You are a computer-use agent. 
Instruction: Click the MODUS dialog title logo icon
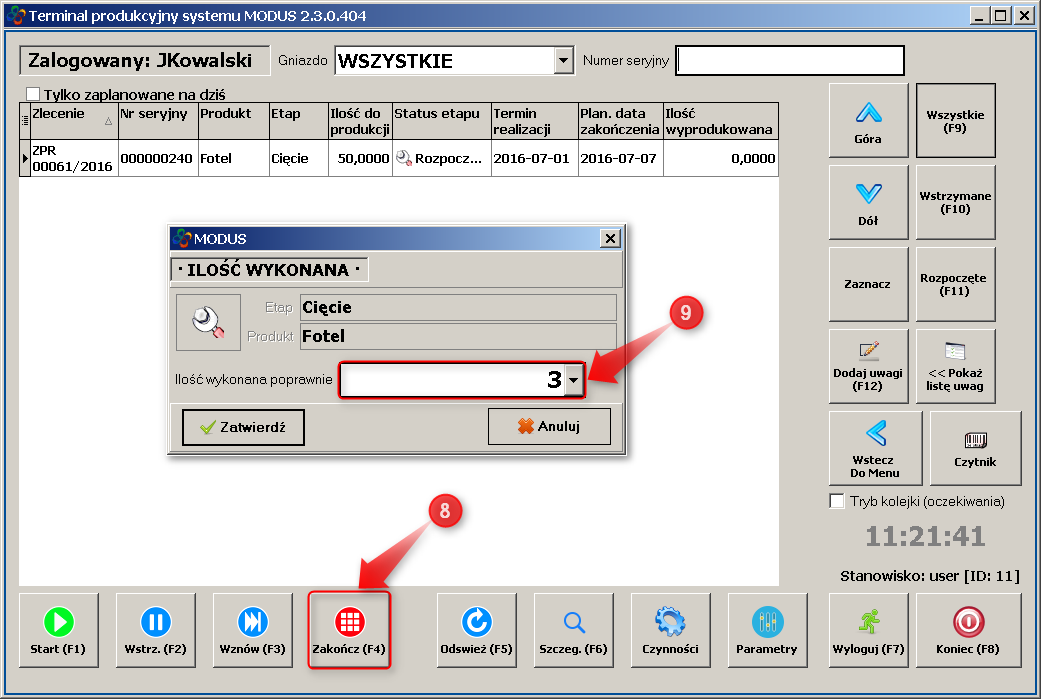pos(182,238)
